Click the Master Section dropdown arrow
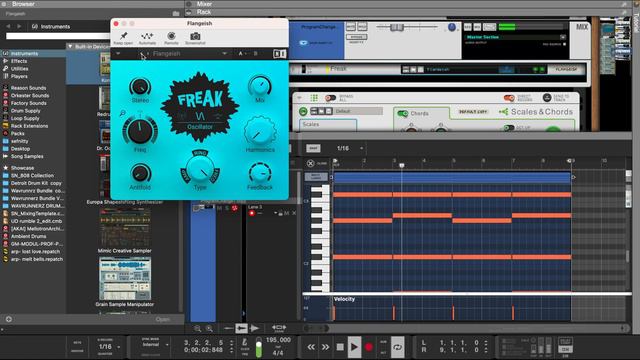 pos(563,37)
